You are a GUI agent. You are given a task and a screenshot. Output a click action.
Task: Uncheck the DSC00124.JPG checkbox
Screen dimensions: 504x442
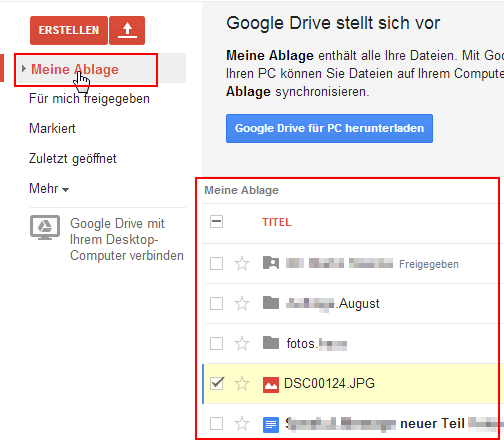tap(217, 383)
